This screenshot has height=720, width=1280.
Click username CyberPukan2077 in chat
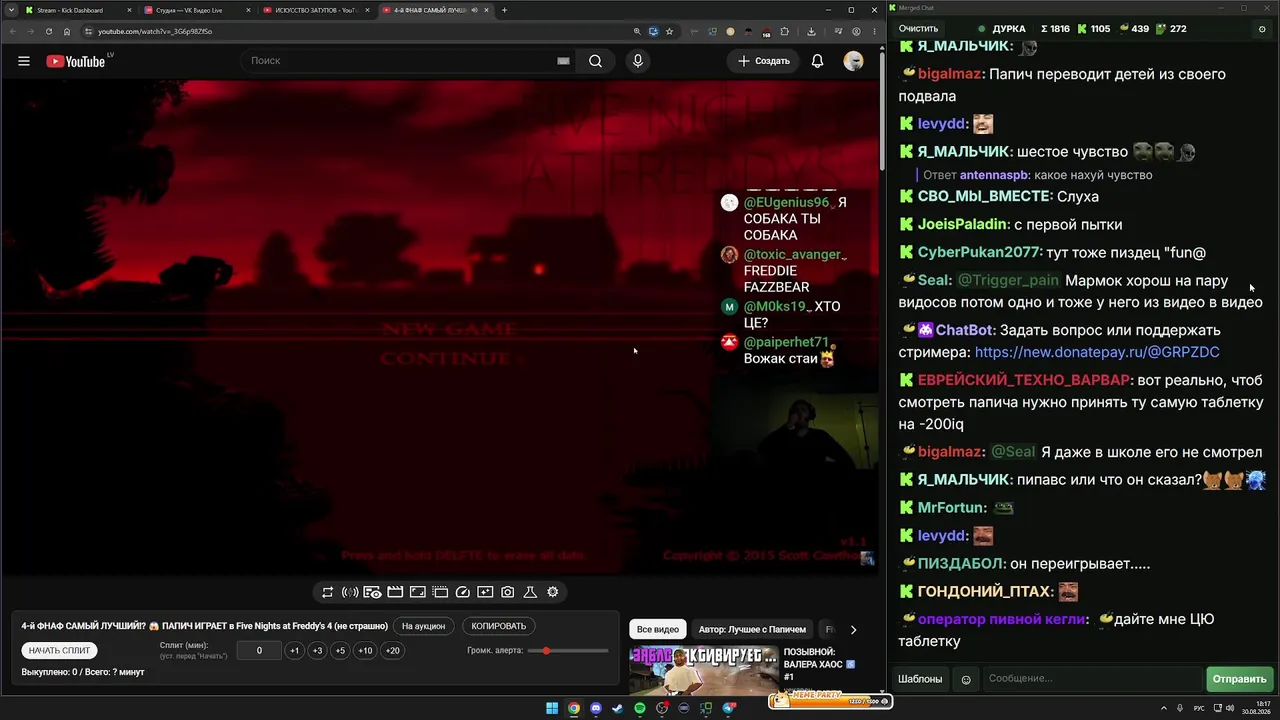978,253
